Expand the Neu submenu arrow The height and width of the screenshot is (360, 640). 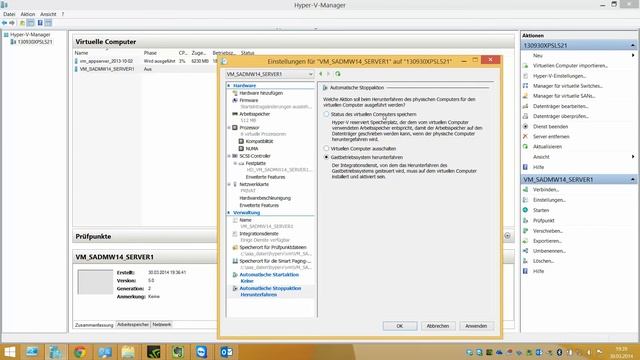(x=633, y=56)
